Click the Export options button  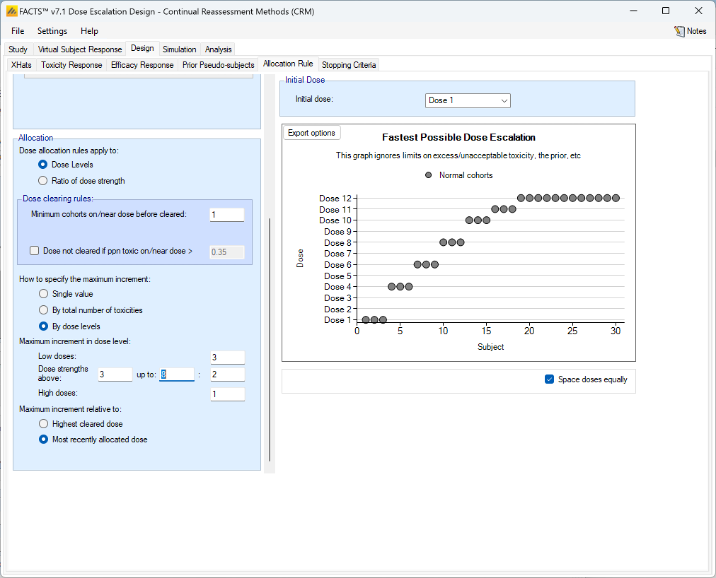(x=312, y=133)
